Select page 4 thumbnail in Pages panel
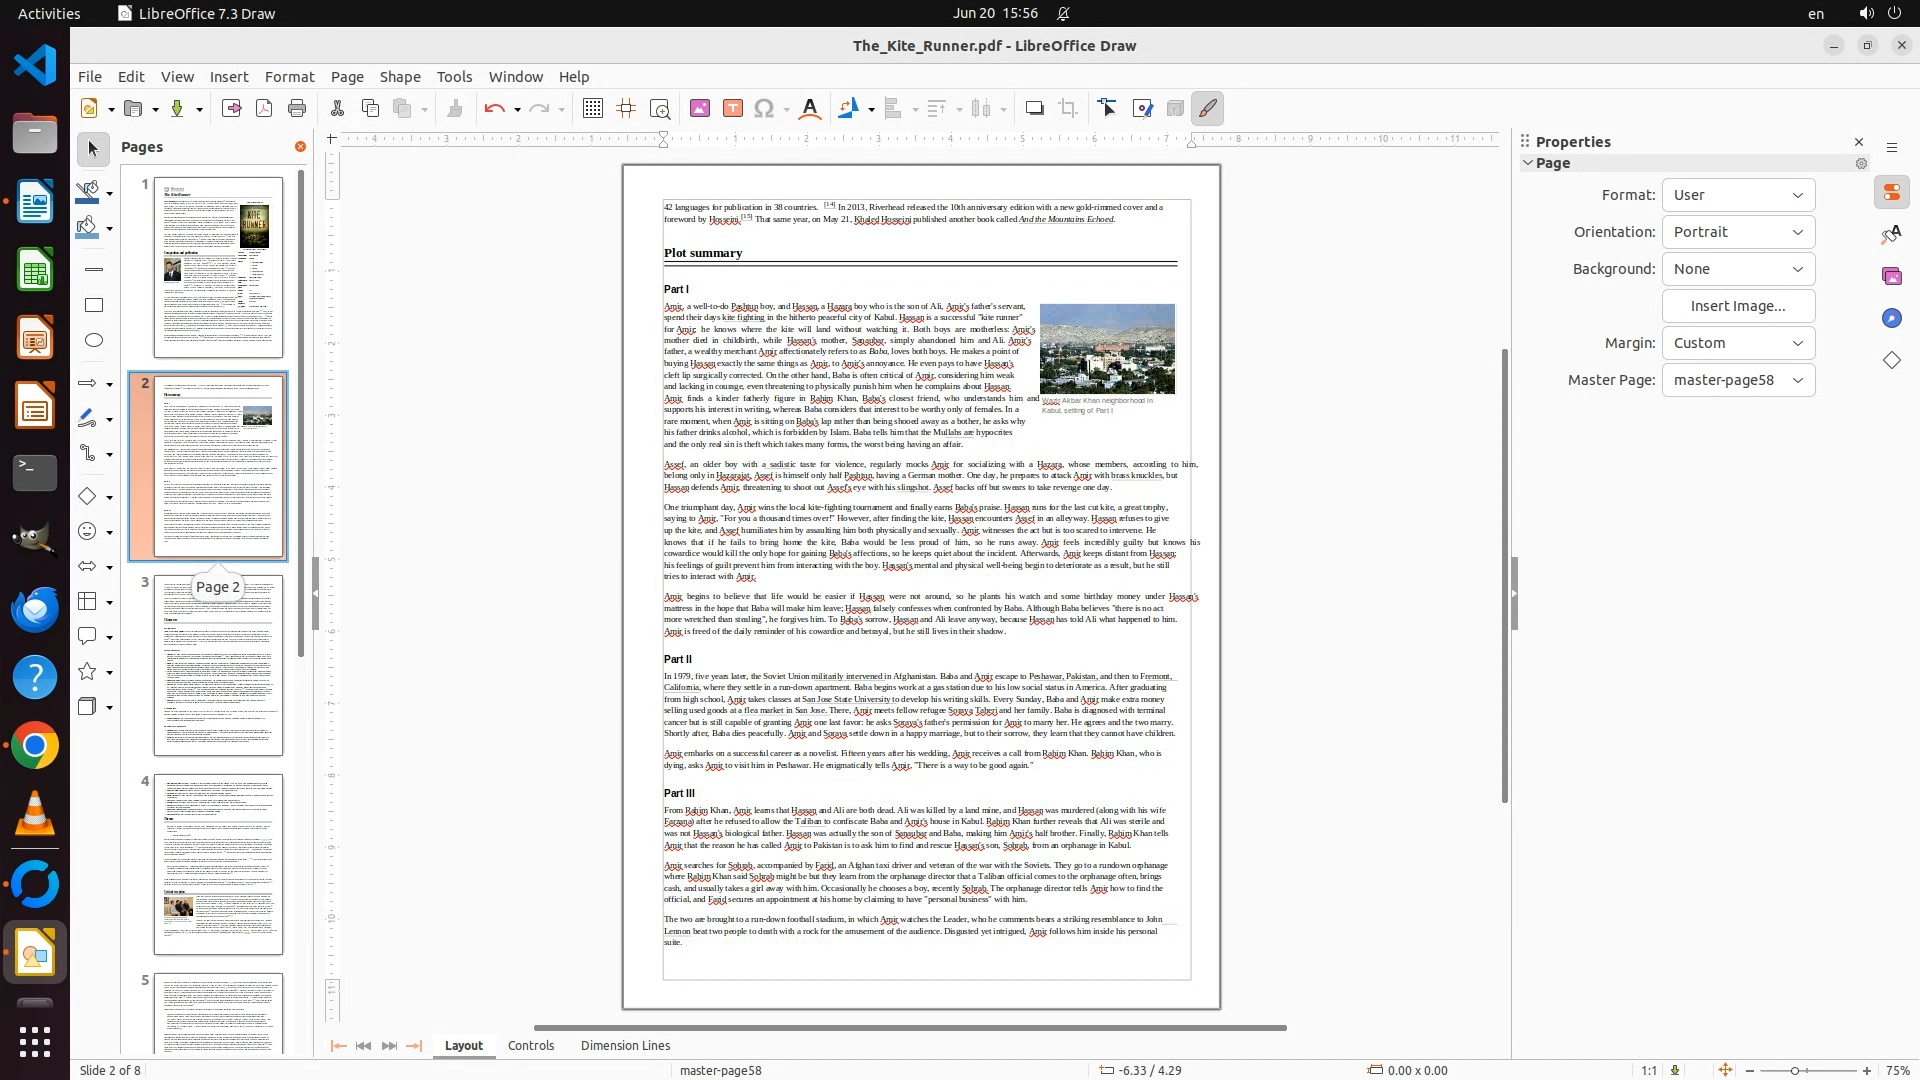Image resolution: width=1920 pixels, height=1080 pixels. coord(218,864)
